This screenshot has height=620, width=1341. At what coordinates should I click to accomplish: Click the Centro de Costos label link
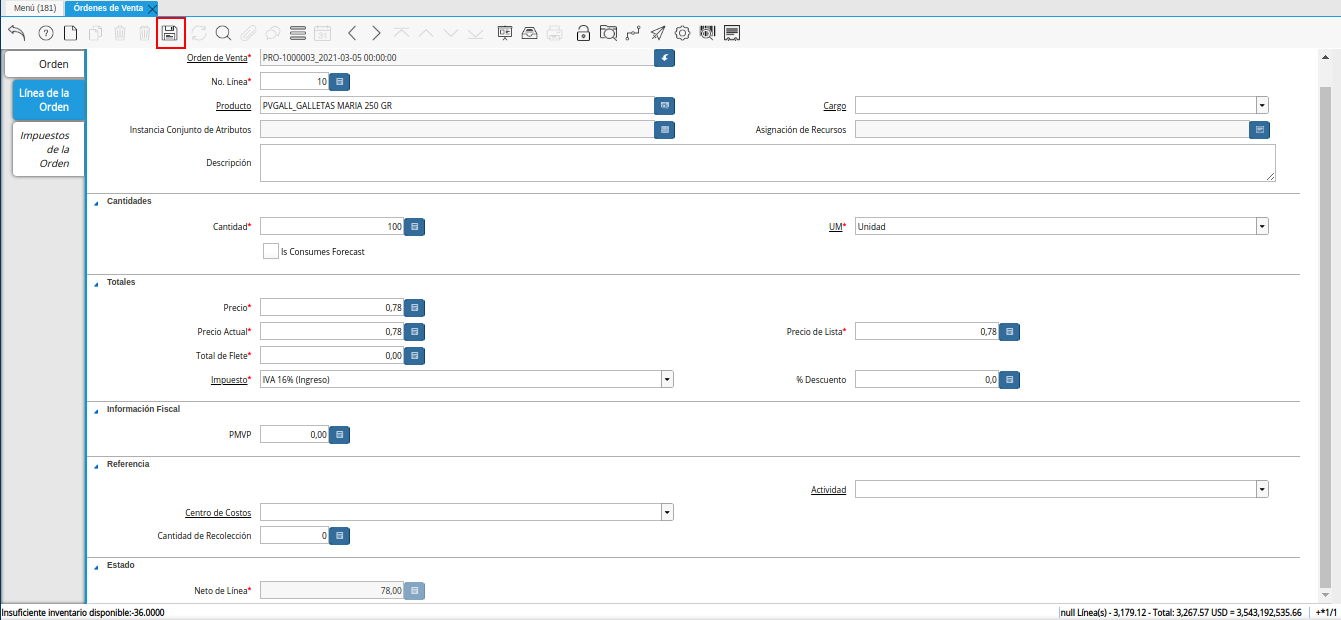[218, 512]
